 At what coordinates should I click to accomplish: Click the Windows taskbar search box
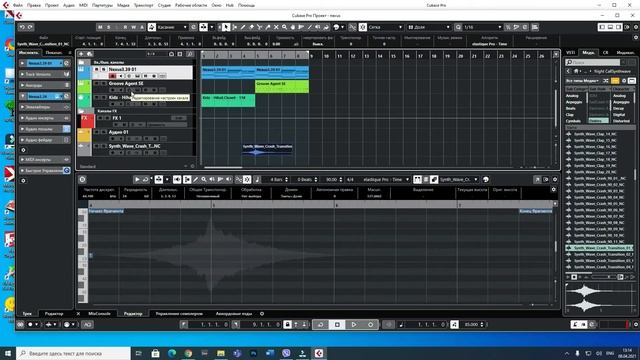coord(73,353)
